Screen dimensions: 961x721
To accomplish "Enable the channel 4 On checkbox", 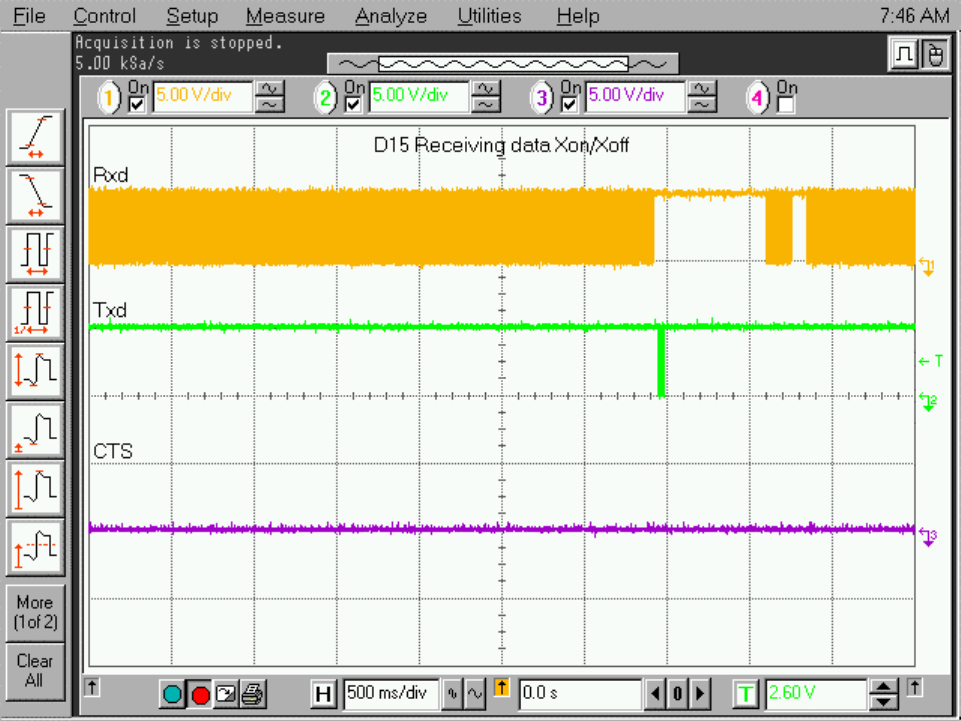I will click(785, 105).
